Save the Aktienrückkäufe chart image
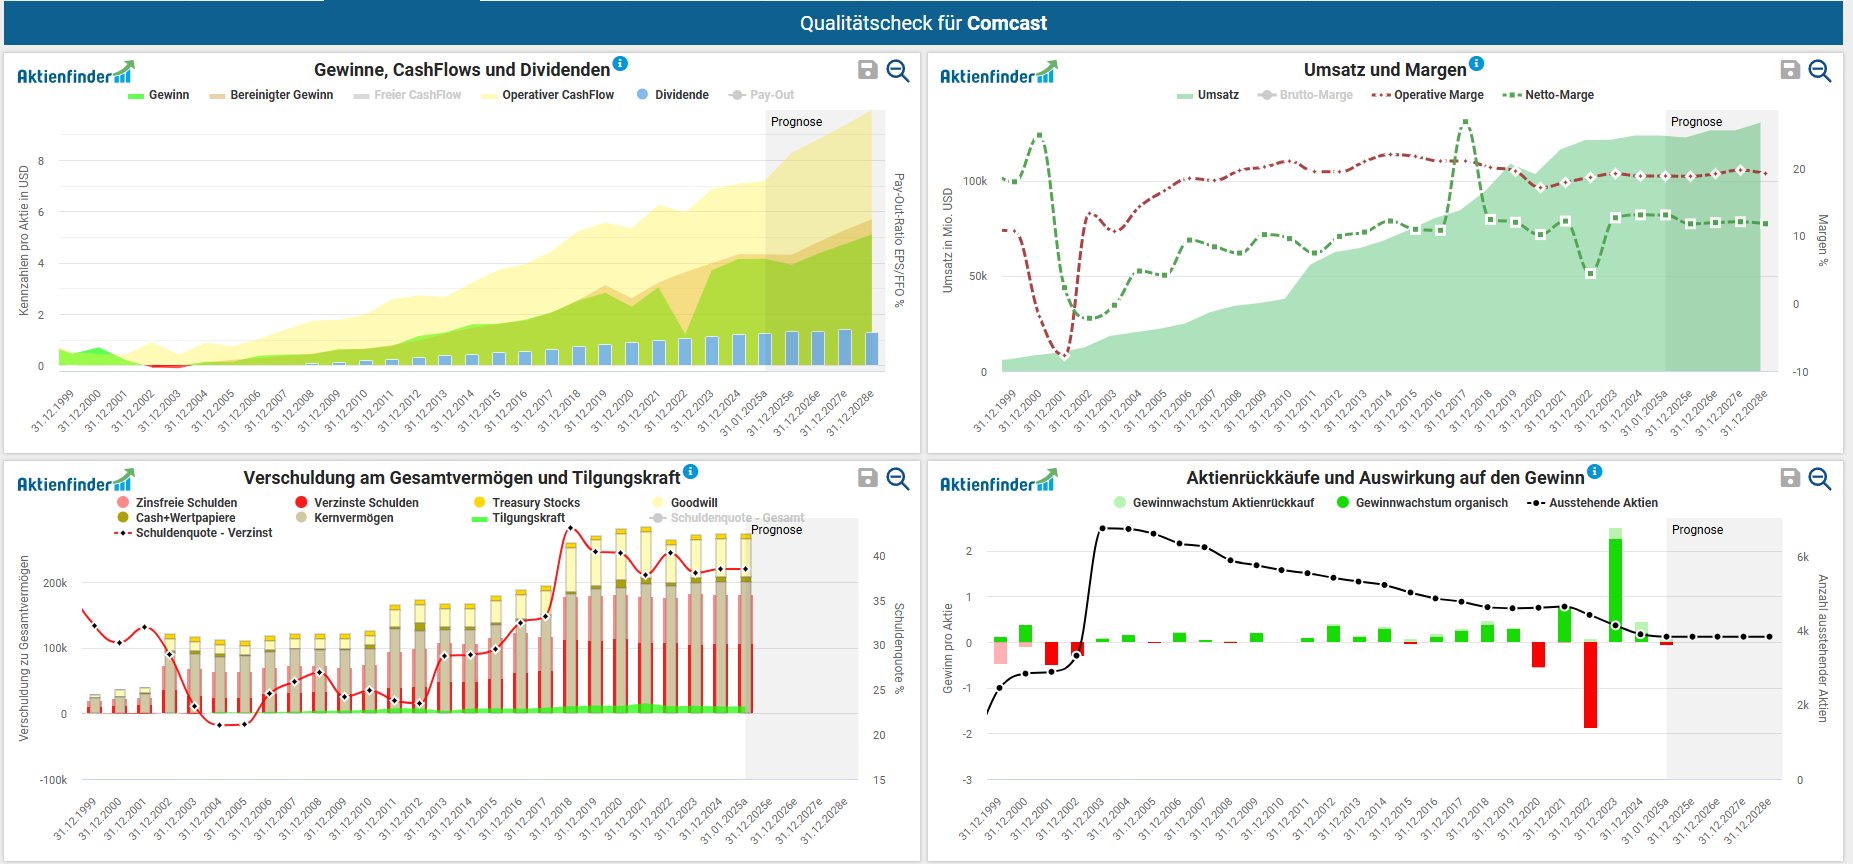The height and width of the screenshot is (864, 1853). pos(1790,478)
